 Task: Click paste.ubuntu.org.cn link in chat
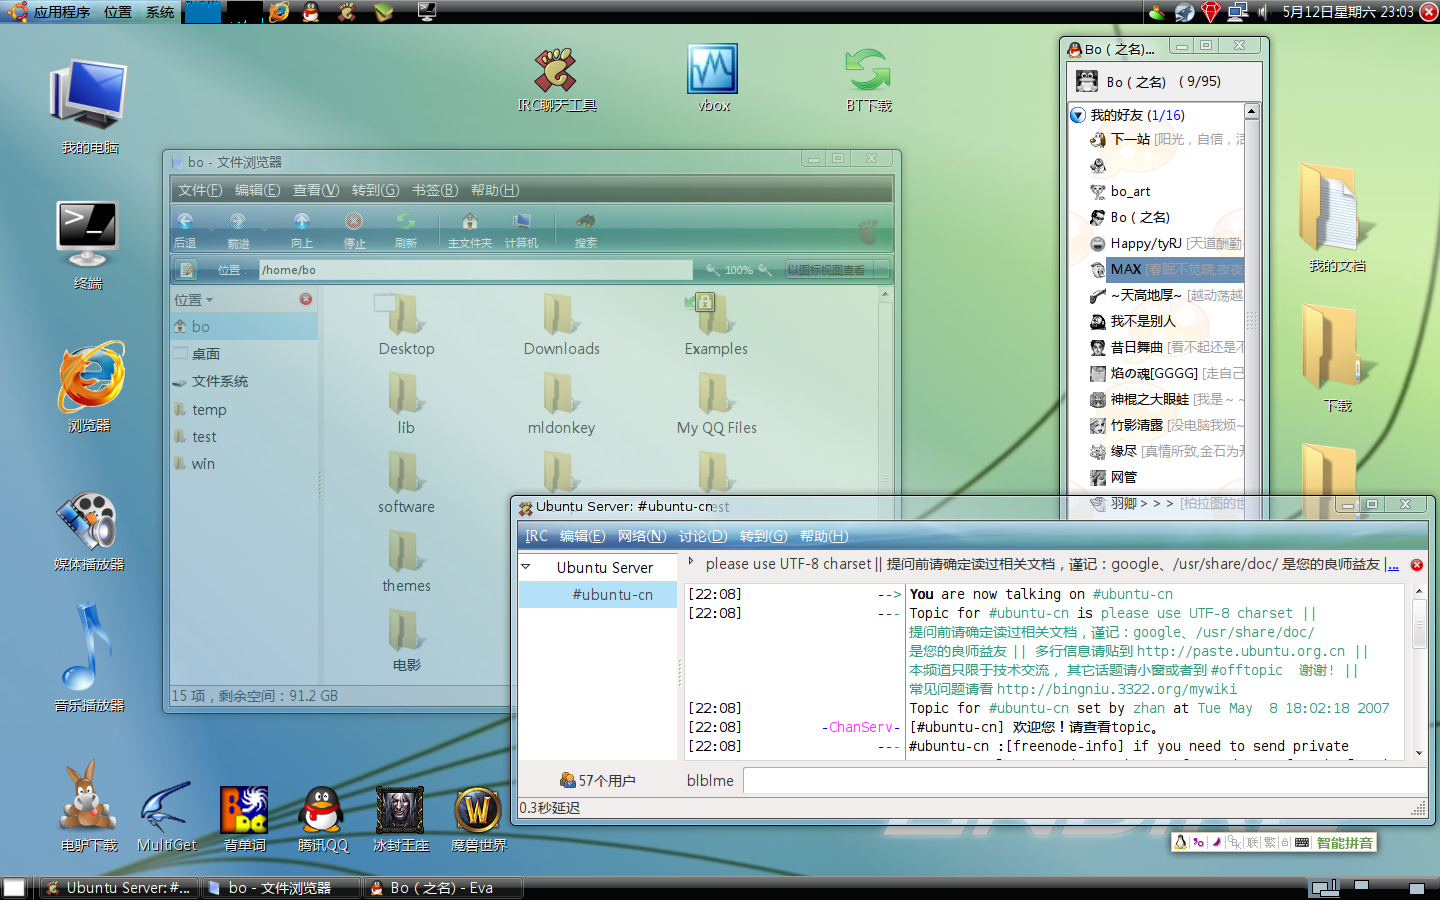1241,651
